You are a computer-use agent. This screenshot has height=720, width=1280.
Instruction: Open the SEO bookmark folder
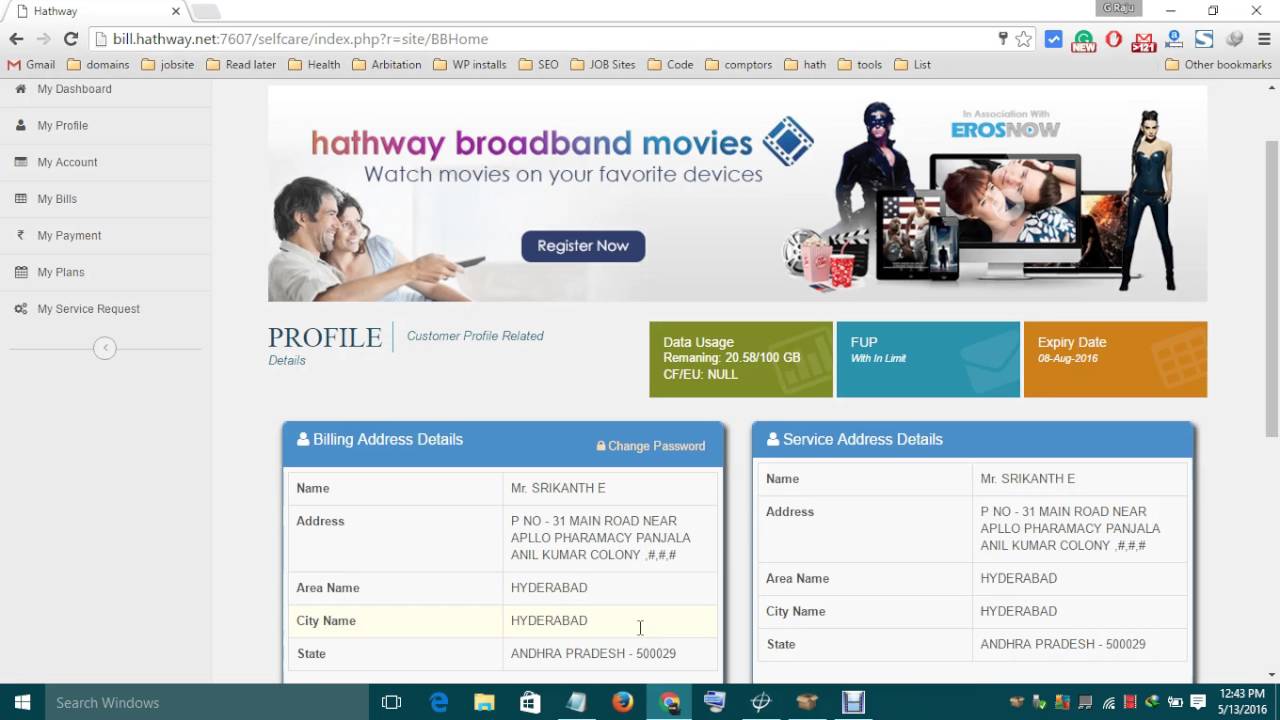pos(539,64)
